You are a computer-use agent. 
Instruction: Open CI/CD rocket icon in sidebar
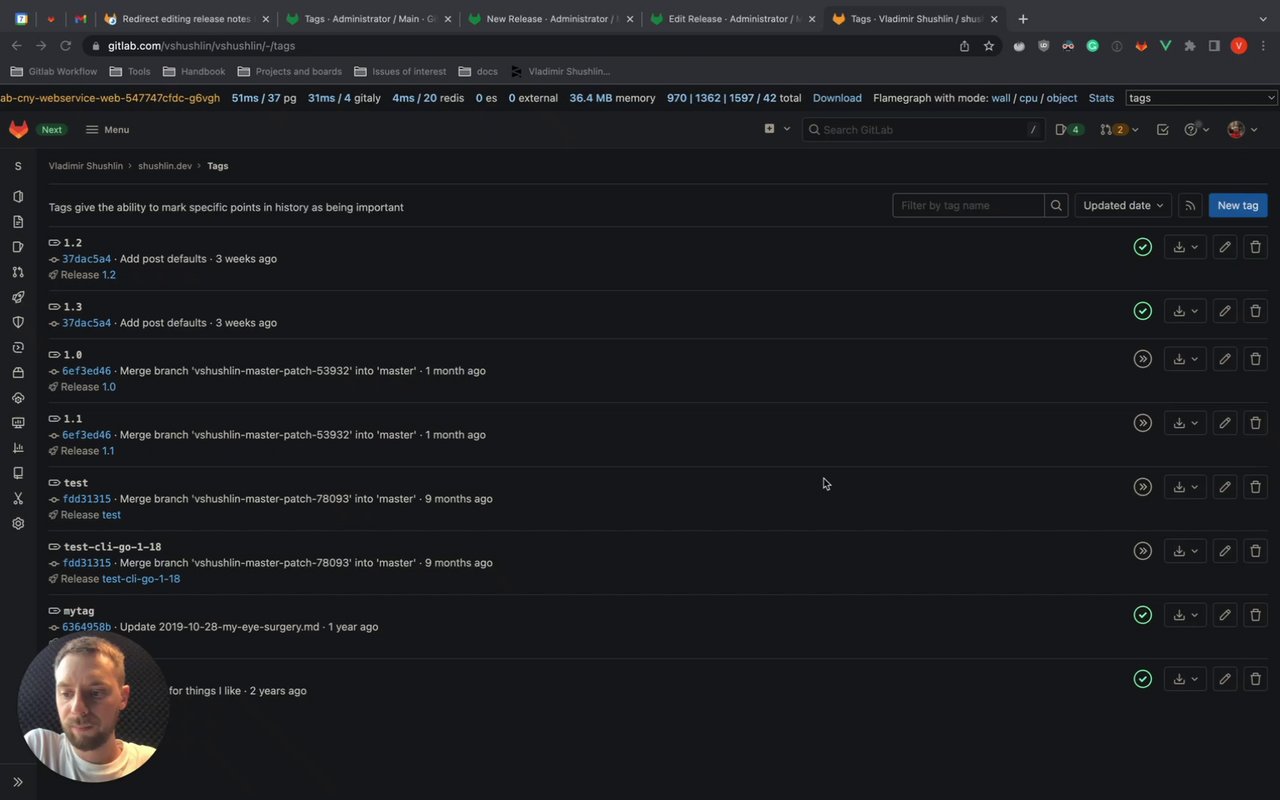click(x=18, y=297)
